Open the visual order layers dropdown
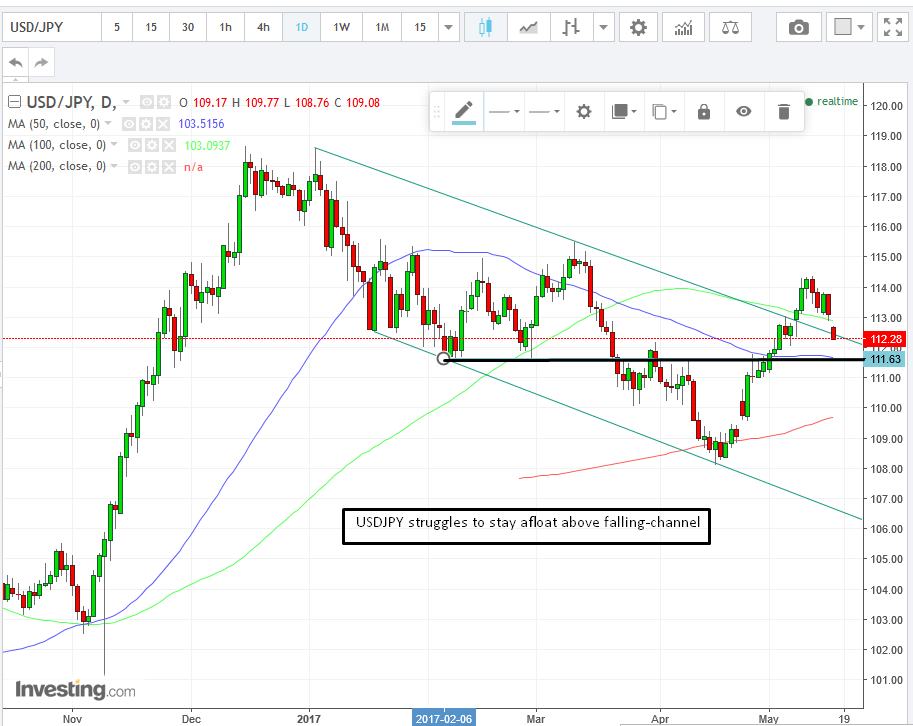The width and height of the screenshot is (913, 726). pos(624,111)
